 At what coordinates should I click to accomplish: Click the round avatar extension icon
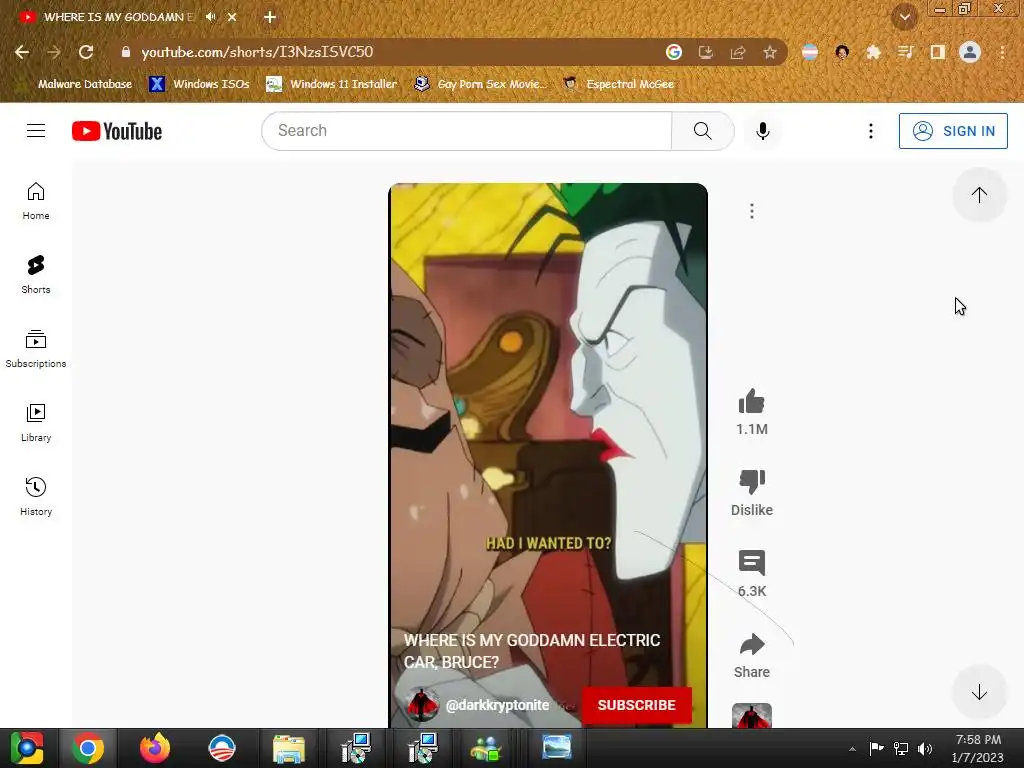[x=842, y=52]
